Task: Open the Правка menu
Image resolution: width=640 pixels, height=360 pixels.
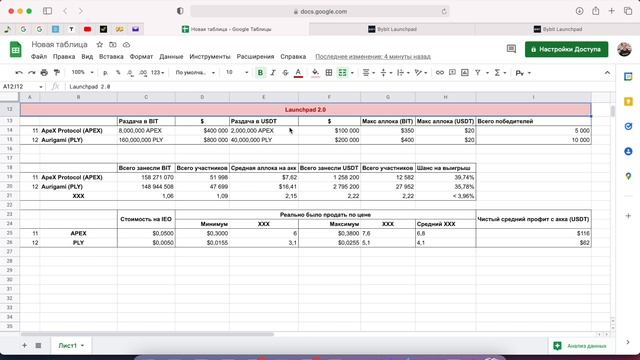Action: coord(64,56)
